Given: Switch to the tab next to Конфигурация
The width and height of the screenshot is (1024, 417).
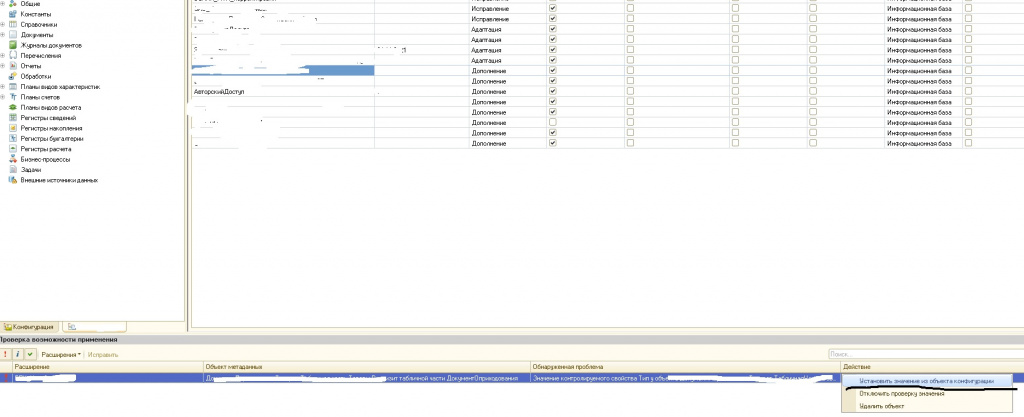Looking at the screenshot, I should coord(95,326).
